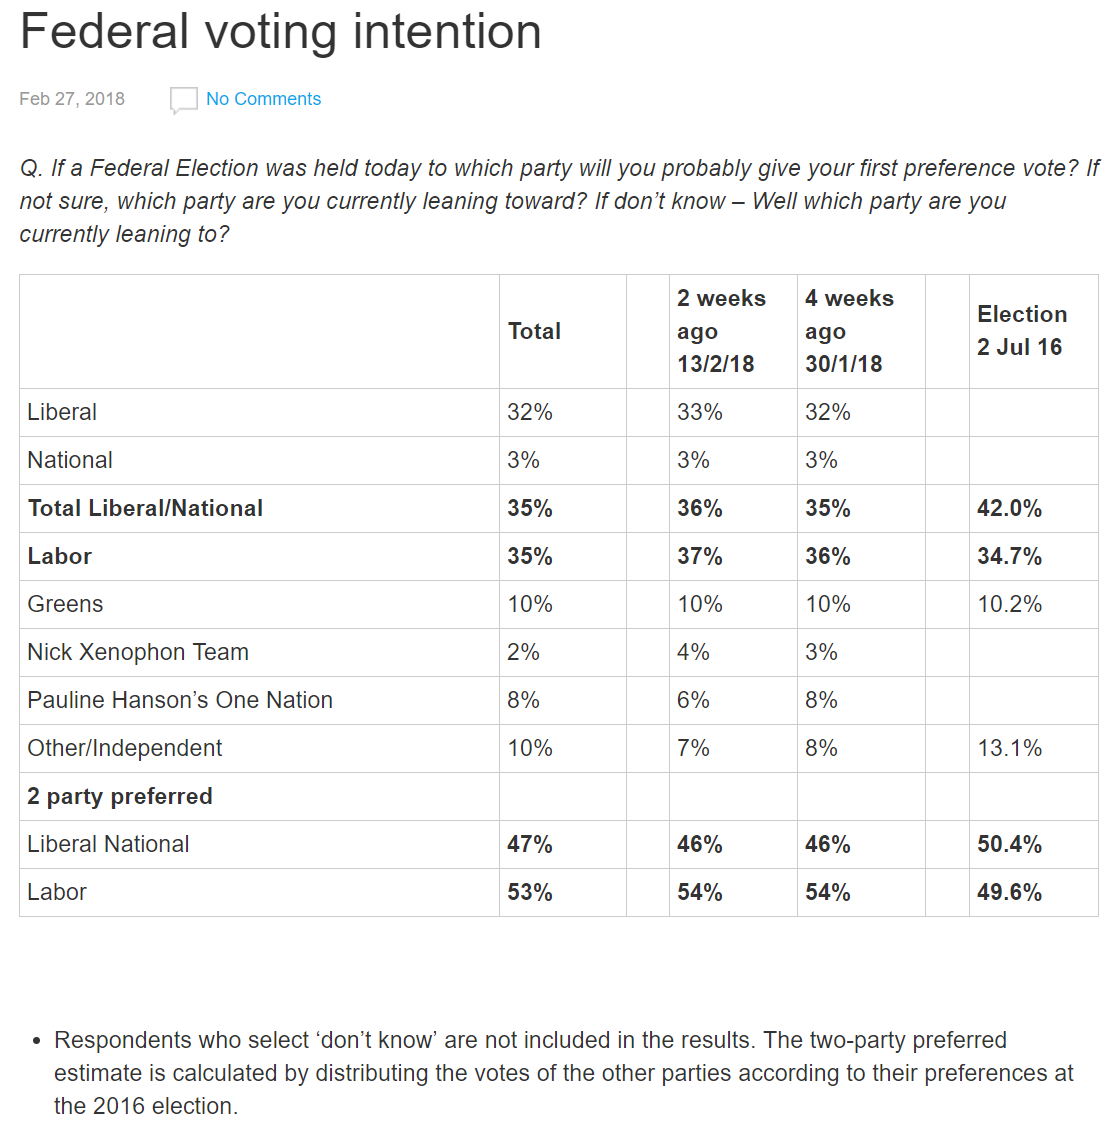Viewport: 1116px width, 1128px height.
Task: Select the Election 2 Jul 16 header
Action: coord(1021,331)
